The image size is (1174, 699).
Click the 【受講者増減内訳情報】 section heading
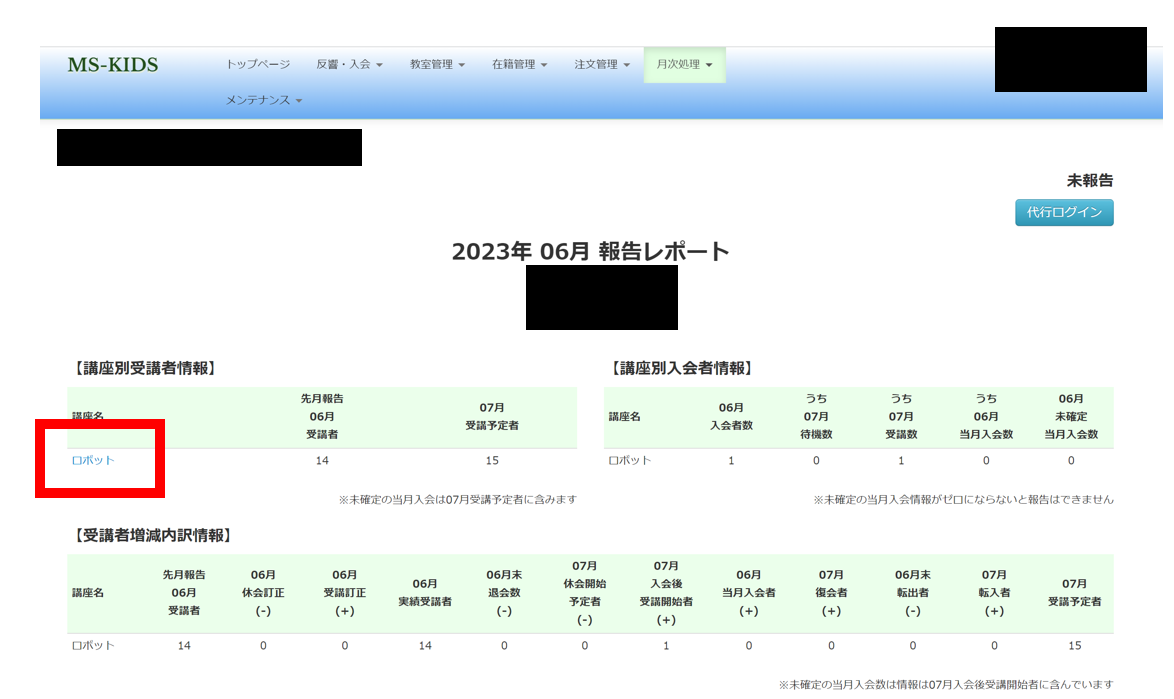coord(152,536)
